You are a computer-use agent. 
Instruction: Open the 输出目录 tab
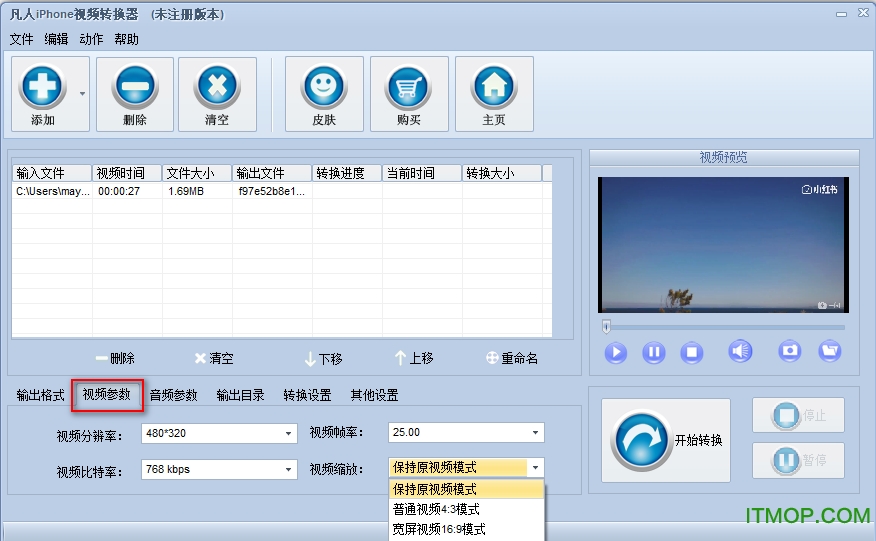pyautogui.click(x=240, y=395)
